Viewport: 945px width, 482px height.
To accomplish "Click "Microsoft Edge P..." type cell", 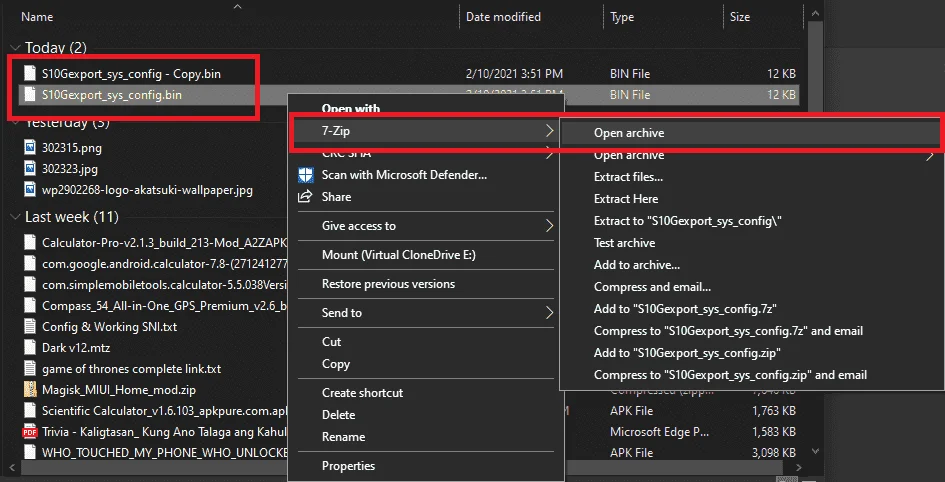I will pyautogui.click(x=659, y=431).
